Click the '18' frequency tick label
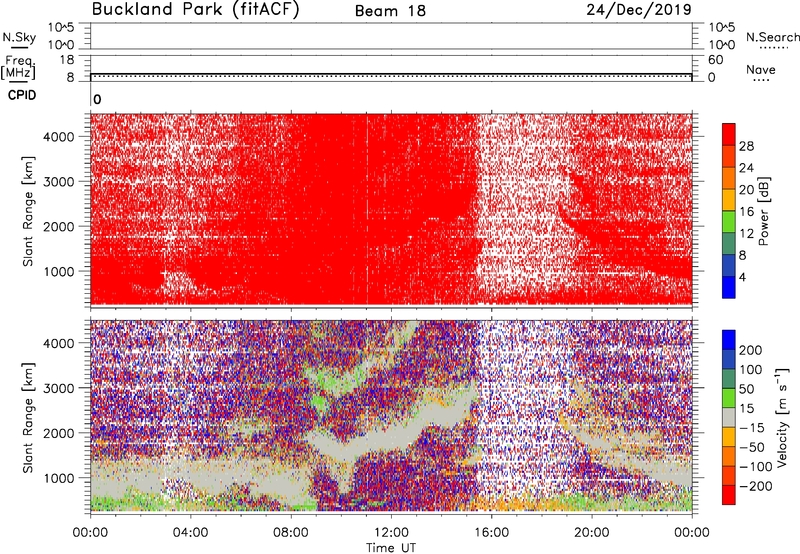Screen dimensions: 800x554 67,60
